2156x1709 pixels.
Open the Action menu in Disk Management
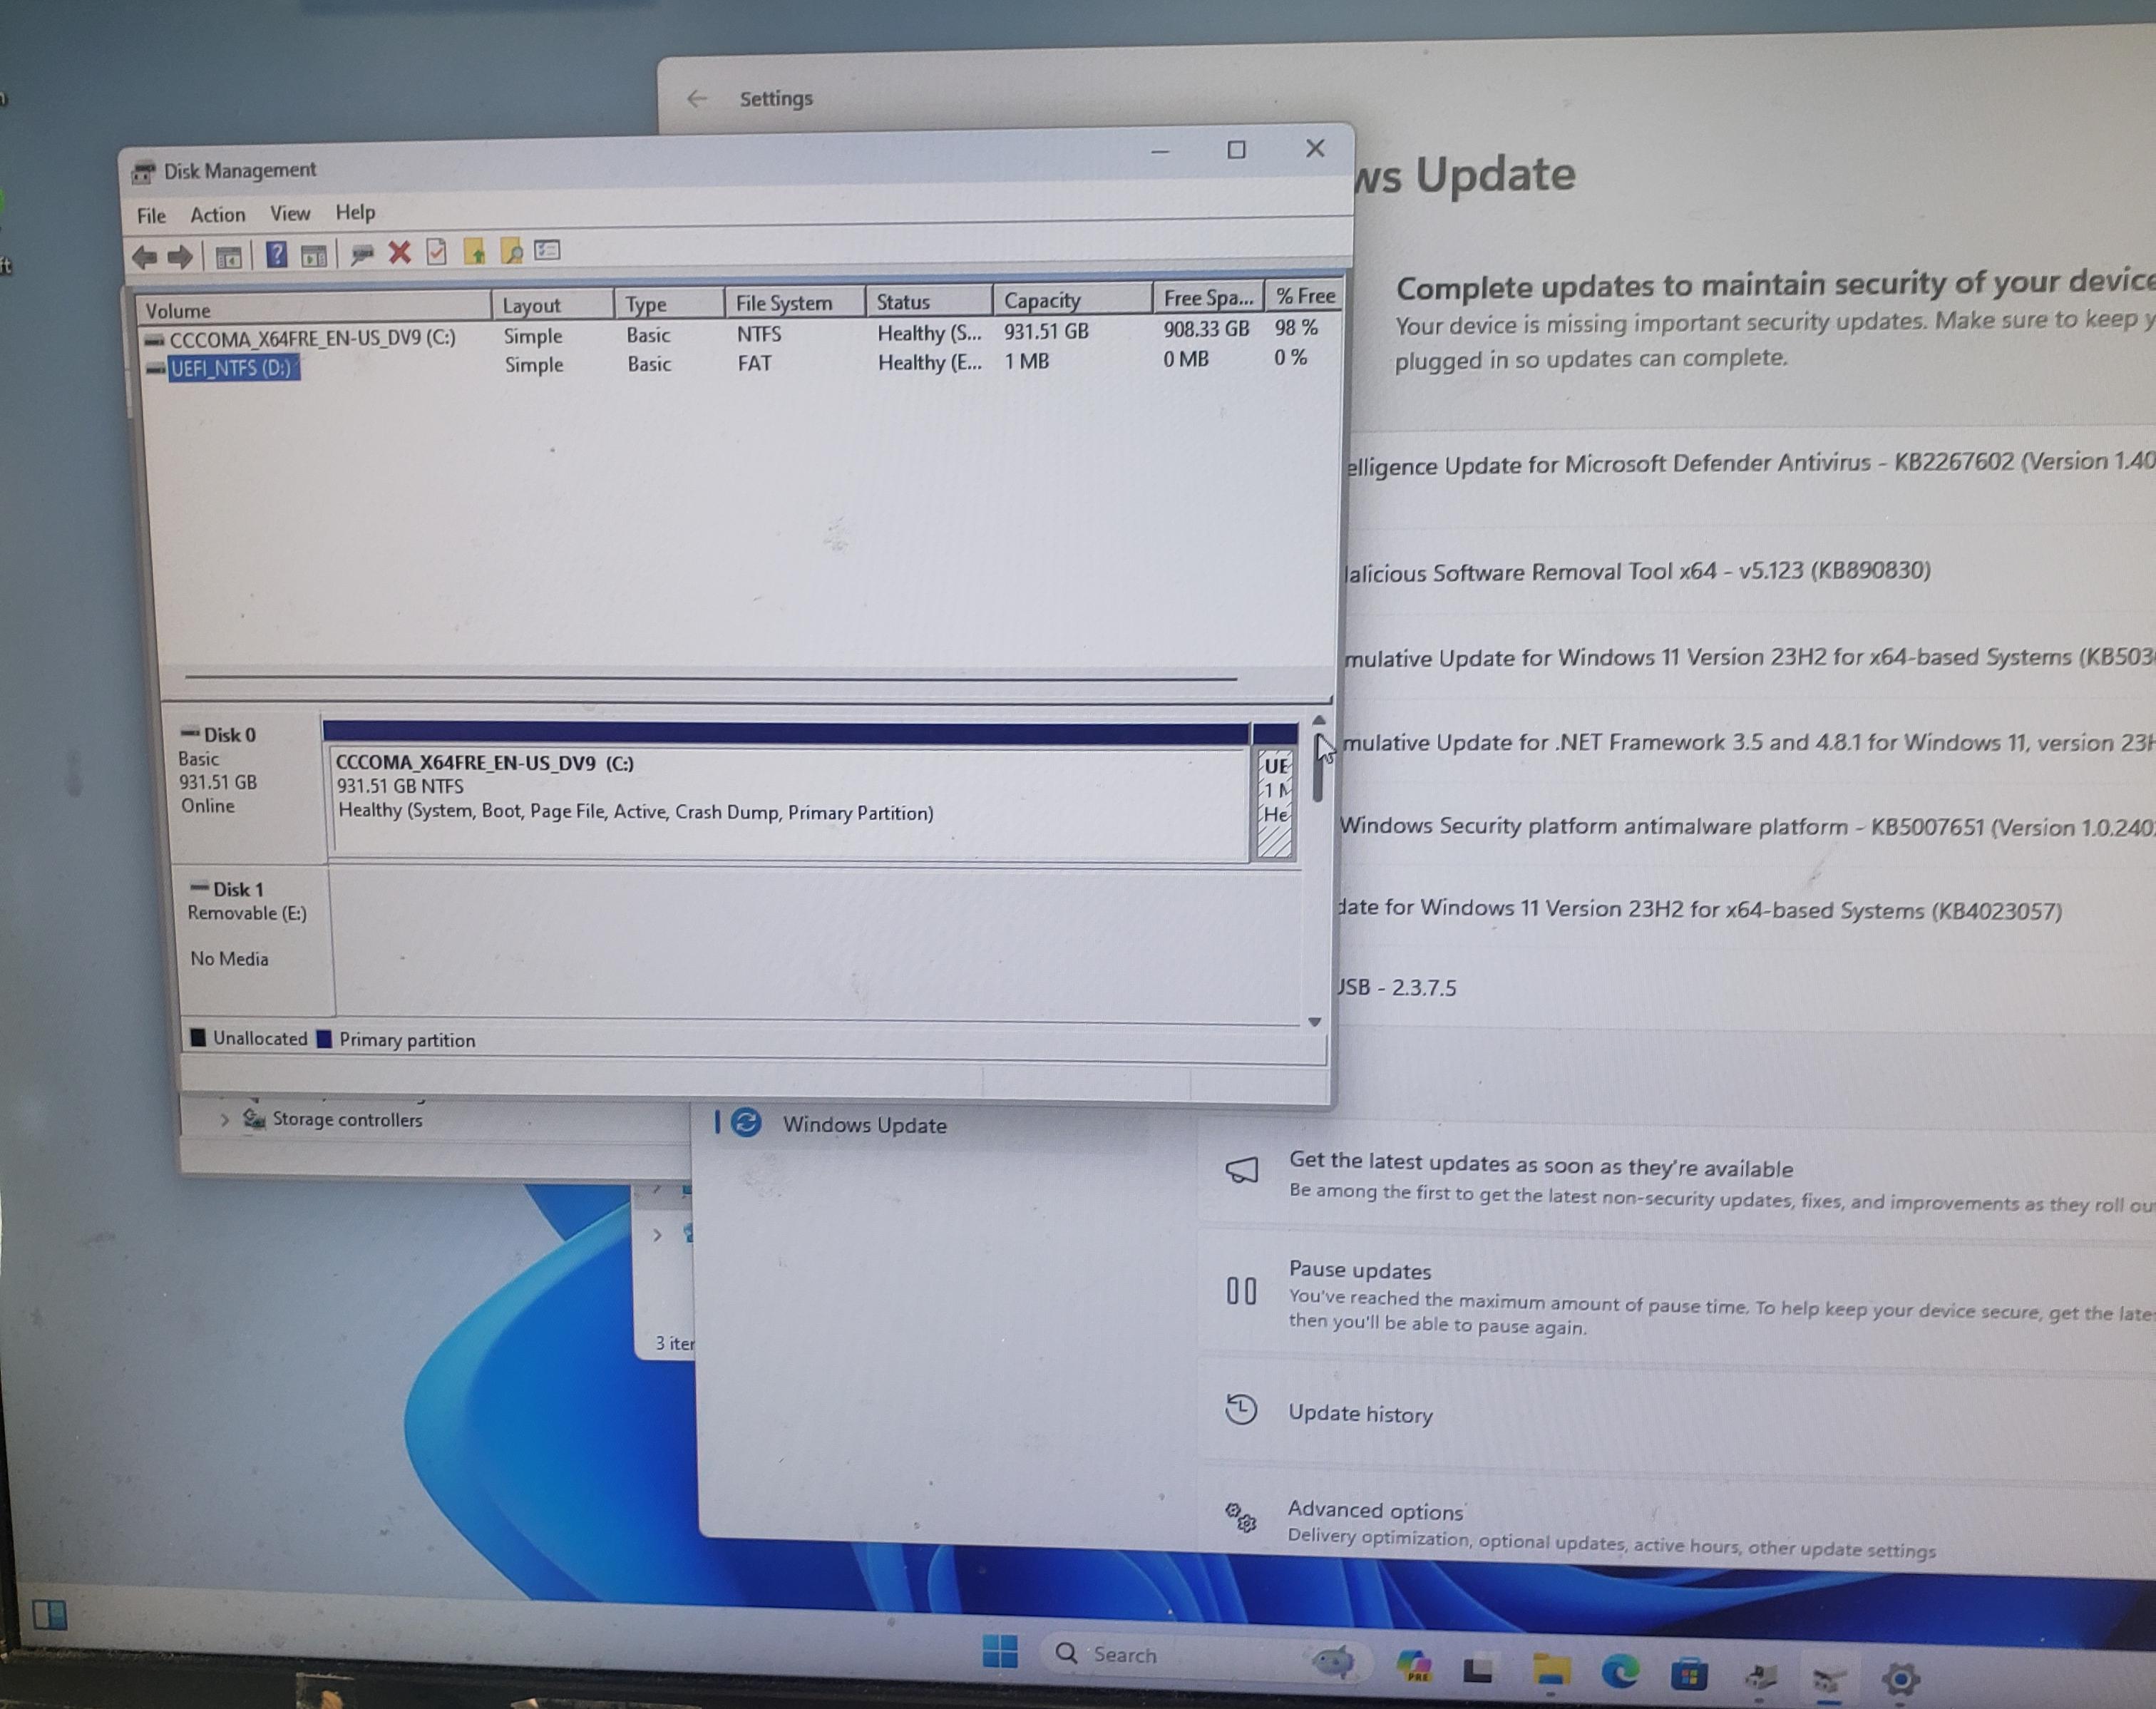click(218, 215)
